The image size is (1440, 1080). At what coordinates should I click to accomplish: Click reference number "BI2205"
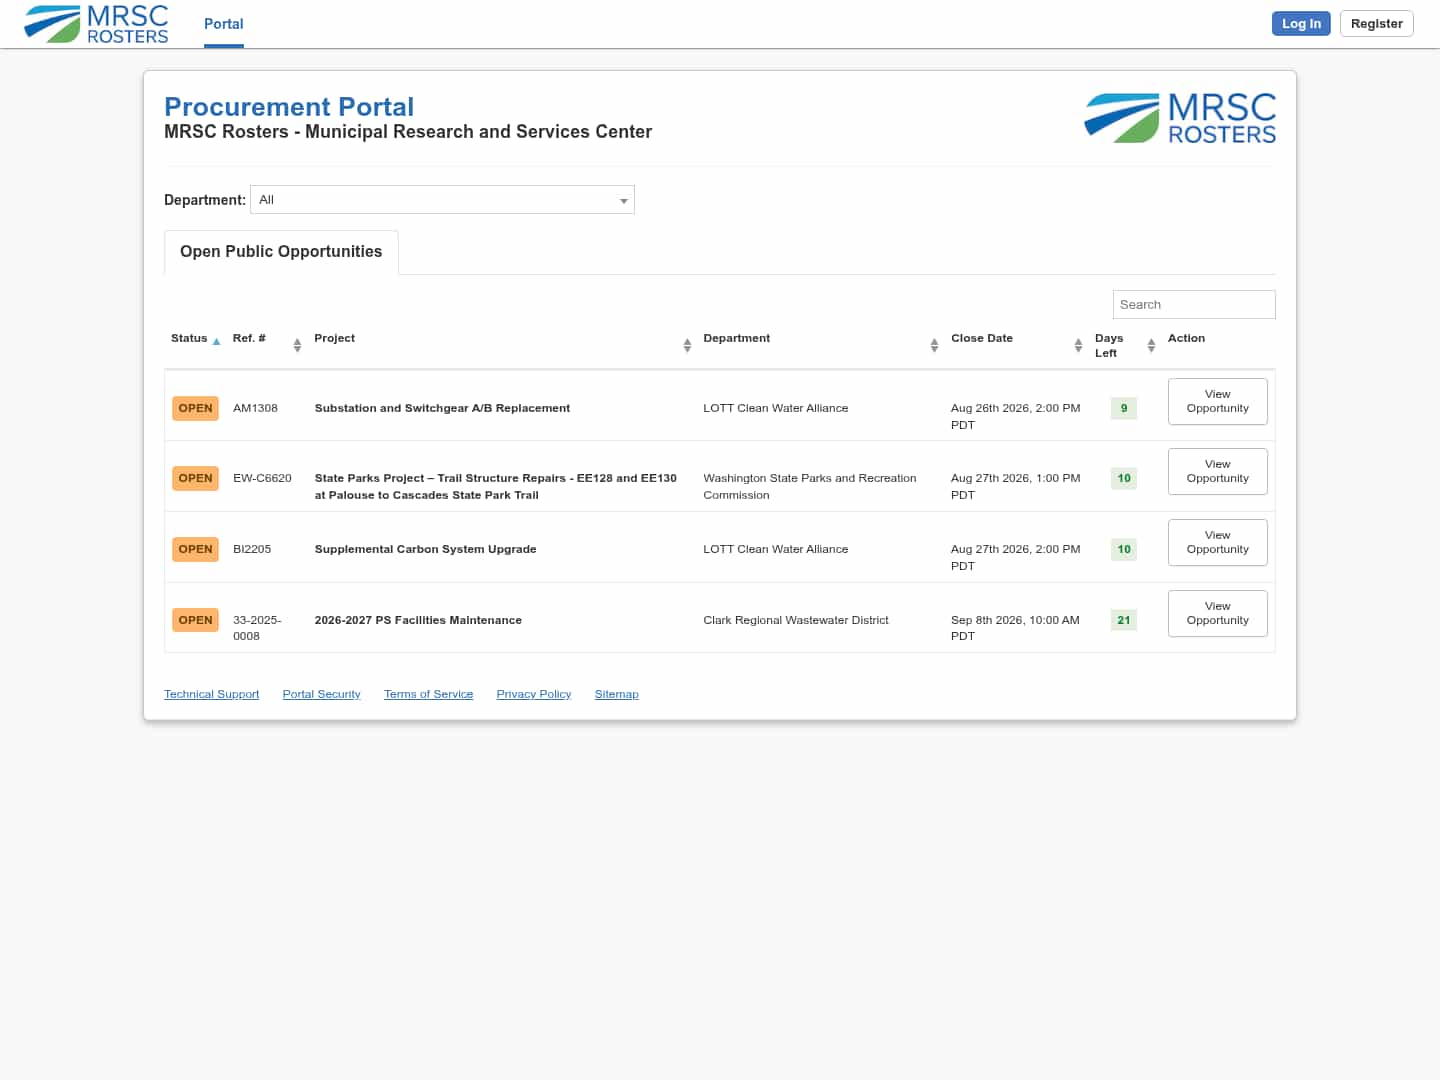(252, 549)
